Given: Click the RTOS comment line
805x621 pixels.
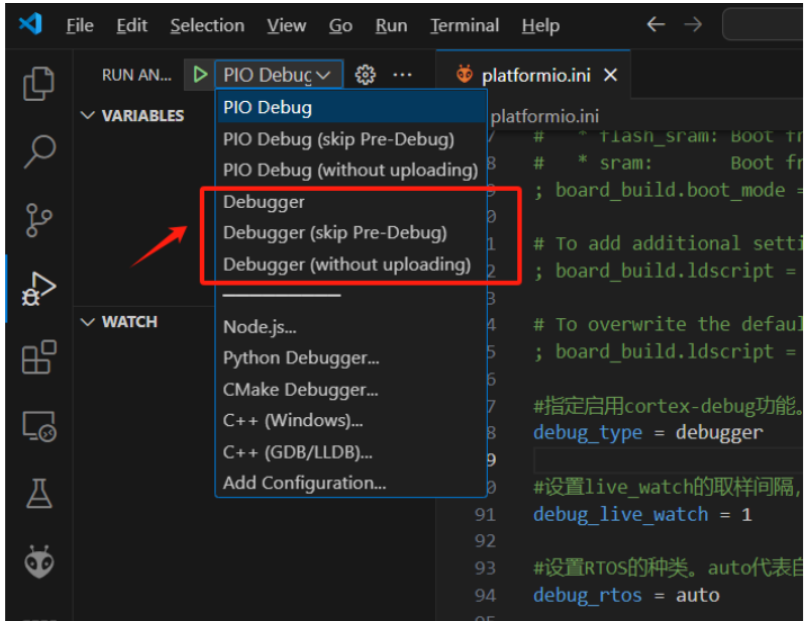Looking at the screenshot, I should (668, 568).
